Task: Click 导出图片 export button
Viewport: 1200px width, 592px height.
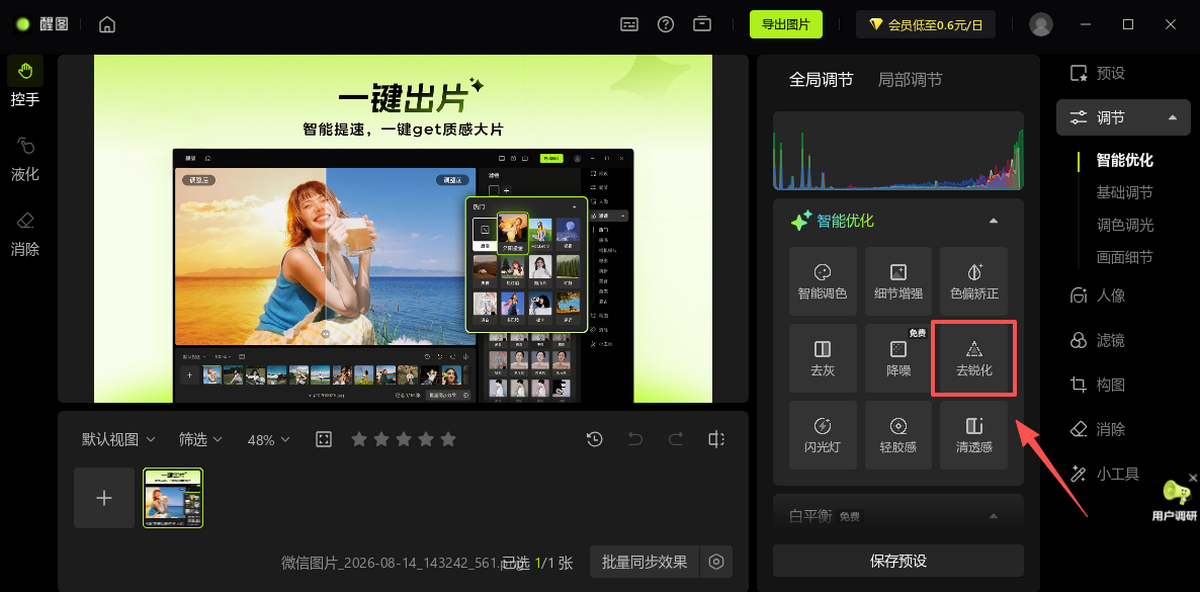Action: click(786, 24)
